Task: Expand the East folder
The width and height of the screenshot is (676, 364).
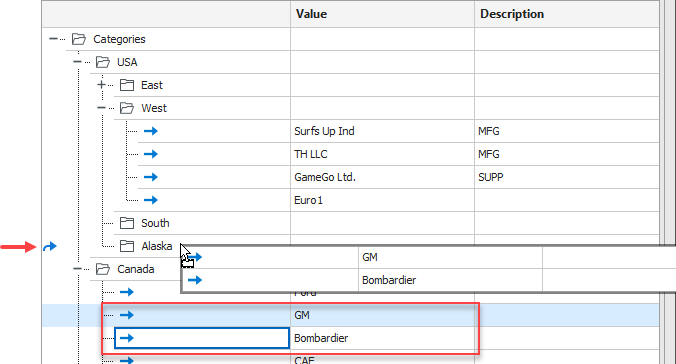Action: tap(101, 85)
